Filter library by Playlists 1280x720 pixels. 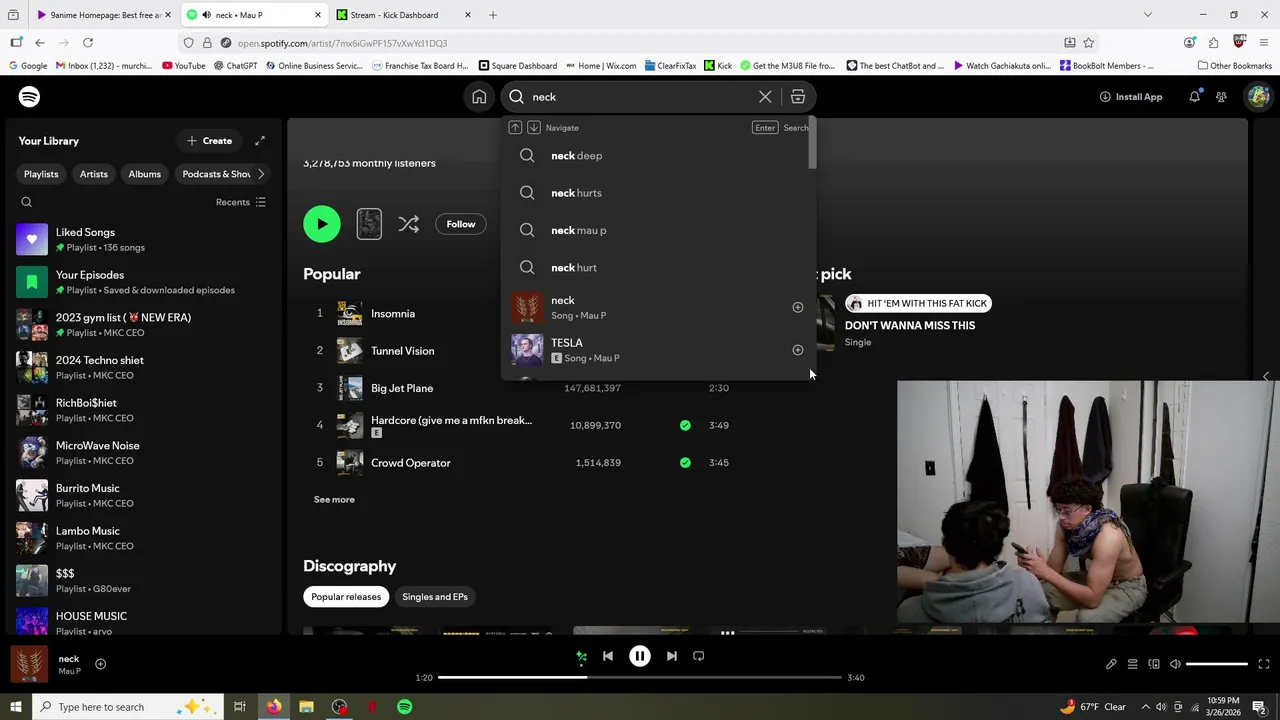pos(41,174)
